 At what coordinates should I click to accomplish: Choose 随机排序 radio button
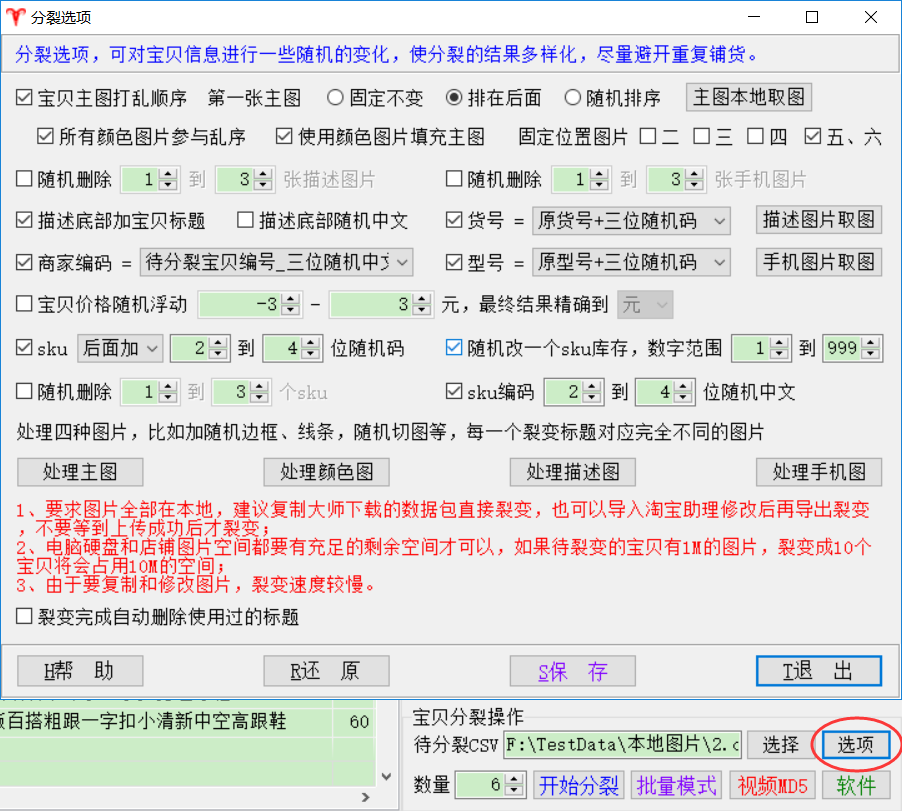coord(573,98)
